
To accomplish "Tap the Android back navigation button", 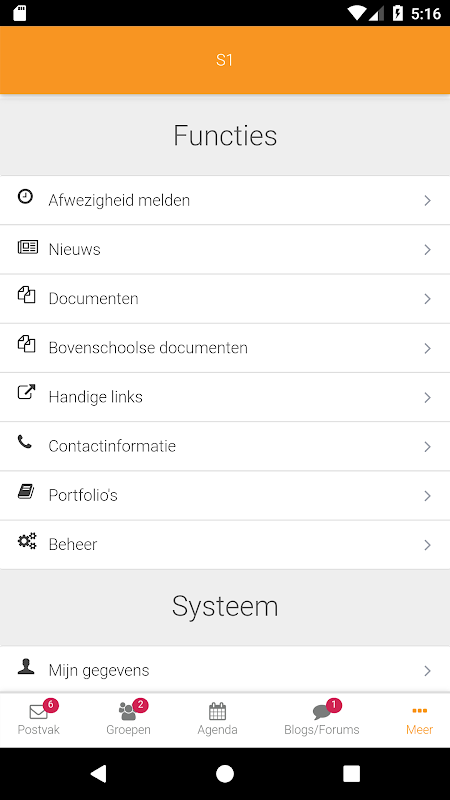I will [x=98, y=773].
